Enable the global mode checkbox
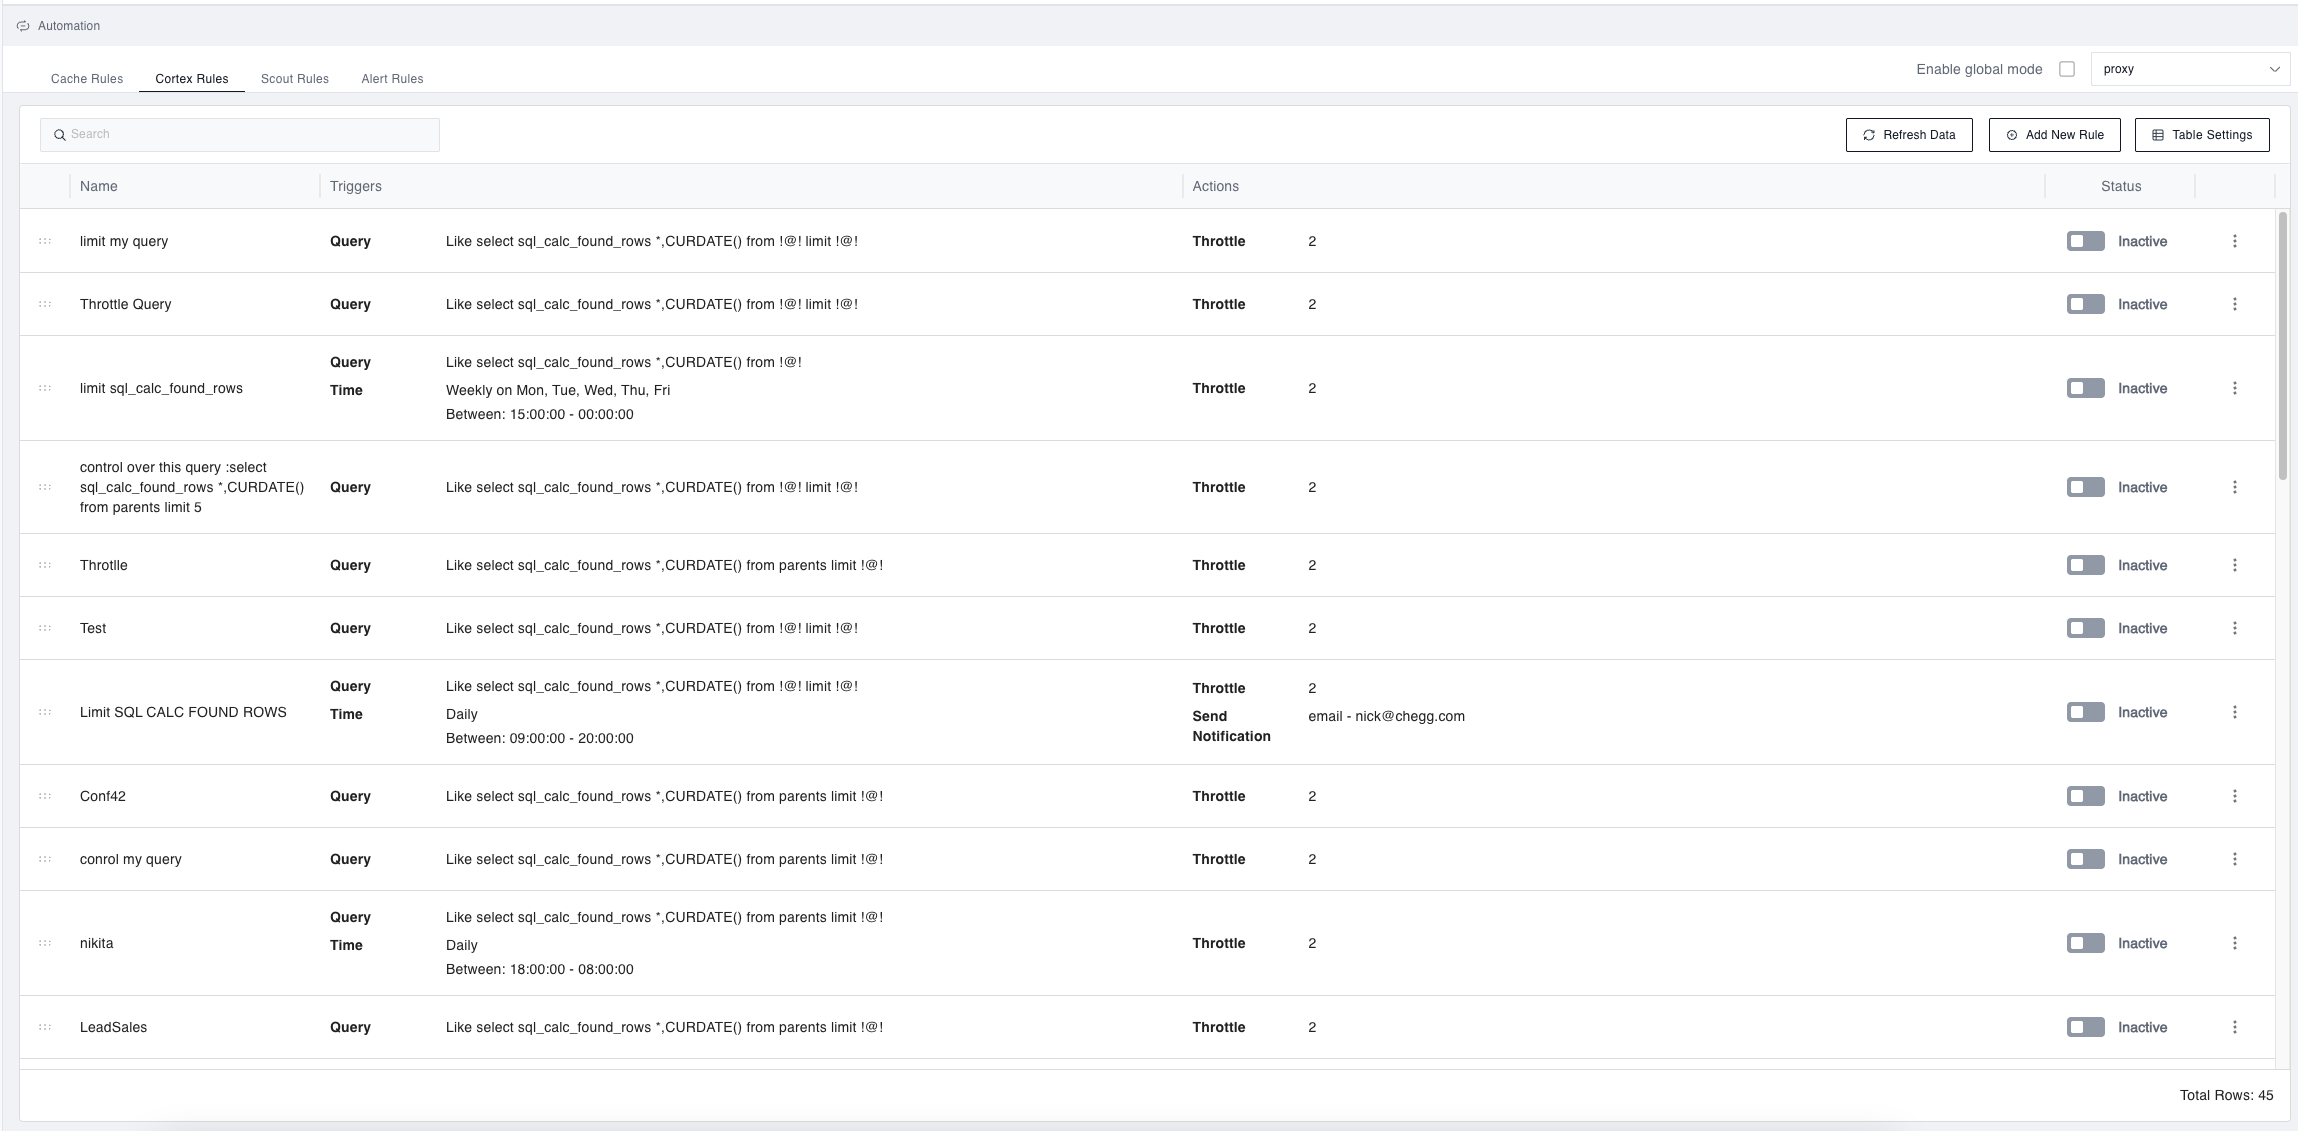The image size is (2298, 1131). click(x=2067, y=69)
